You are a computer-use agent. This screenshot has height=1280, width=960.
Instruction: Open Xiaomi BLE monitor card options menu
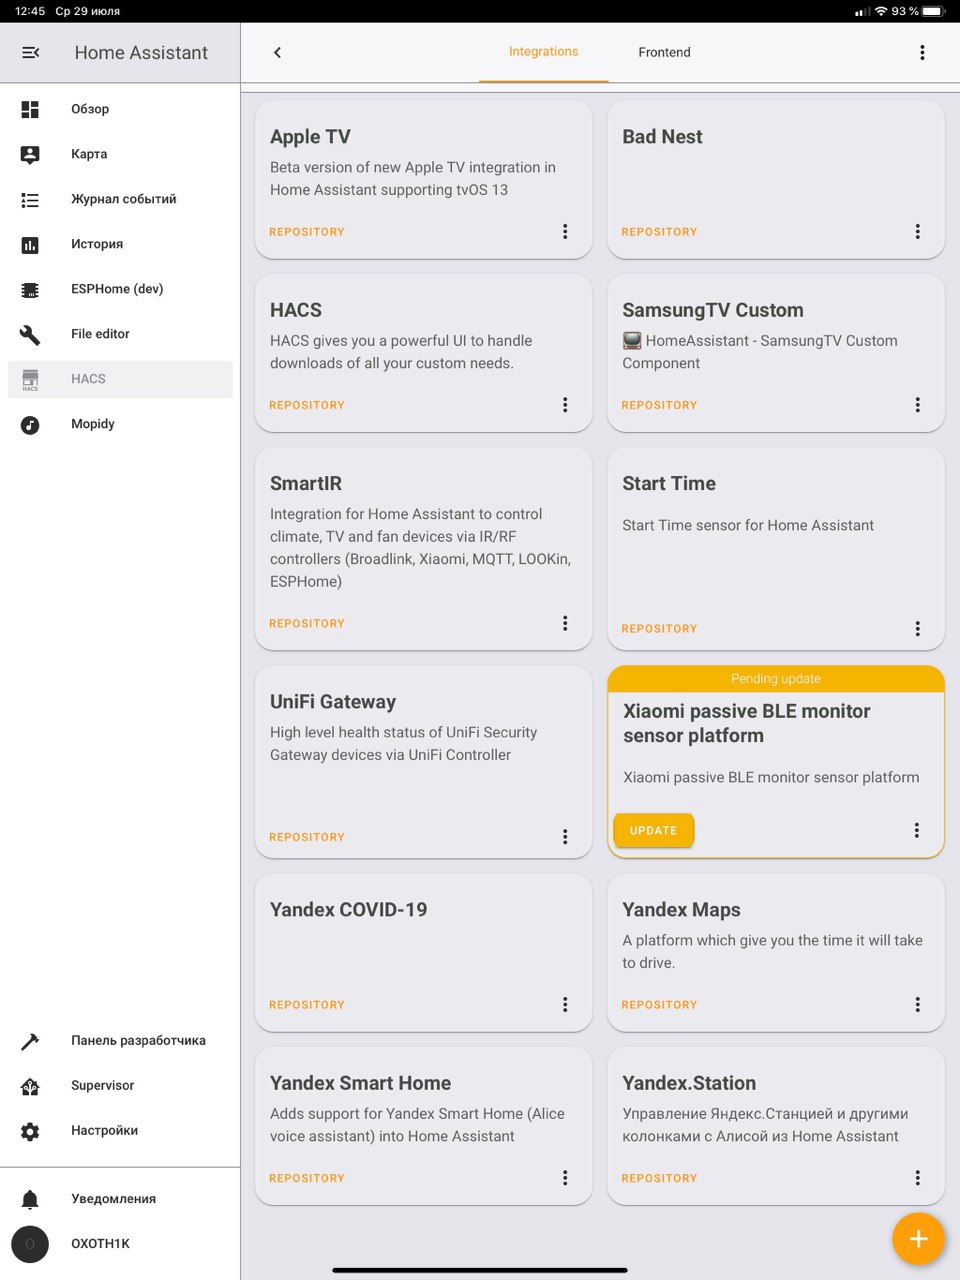point(916,830)
